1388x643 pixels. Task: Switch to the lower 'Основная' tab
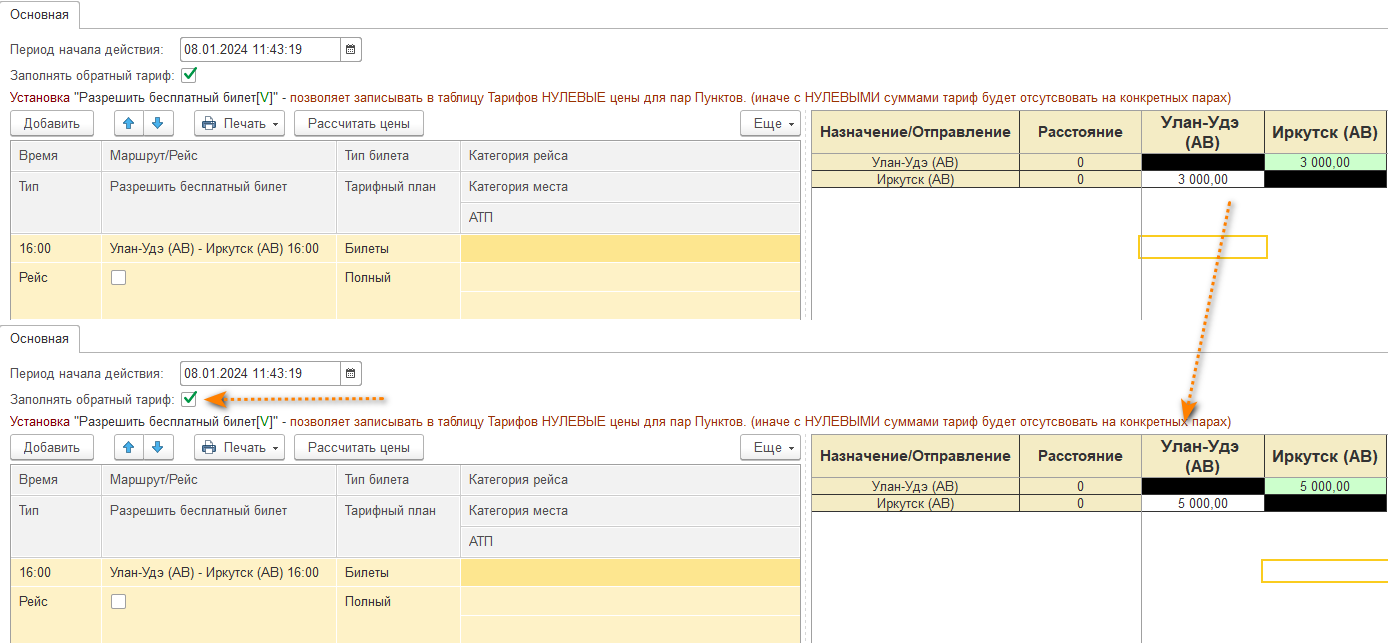click(41, 339)
